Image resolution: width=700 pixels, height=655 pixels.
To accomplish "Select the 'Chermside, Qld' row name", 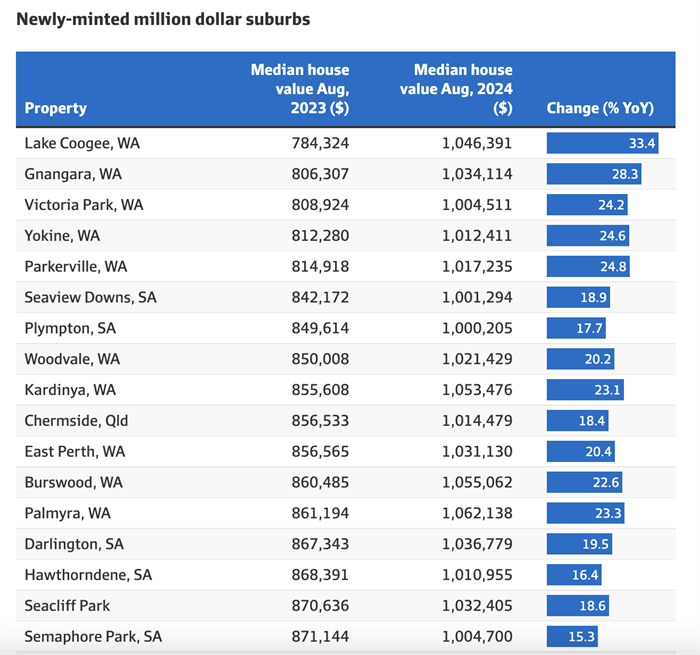I will click(76, 421).
